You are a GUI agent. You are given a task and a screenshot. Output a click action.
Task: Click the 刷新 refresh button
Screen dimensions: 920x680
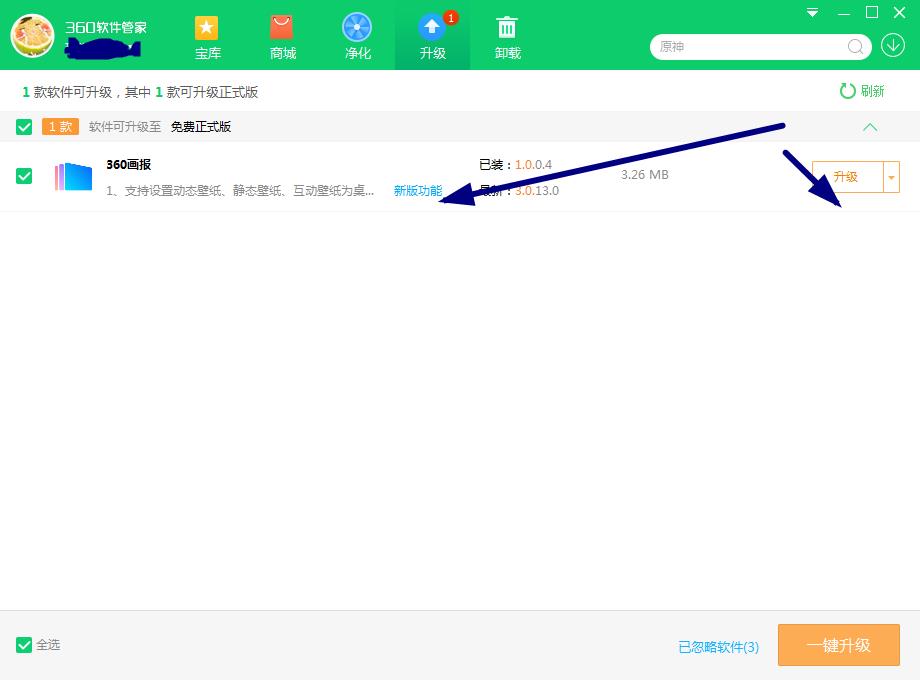(x=862, y=91)
